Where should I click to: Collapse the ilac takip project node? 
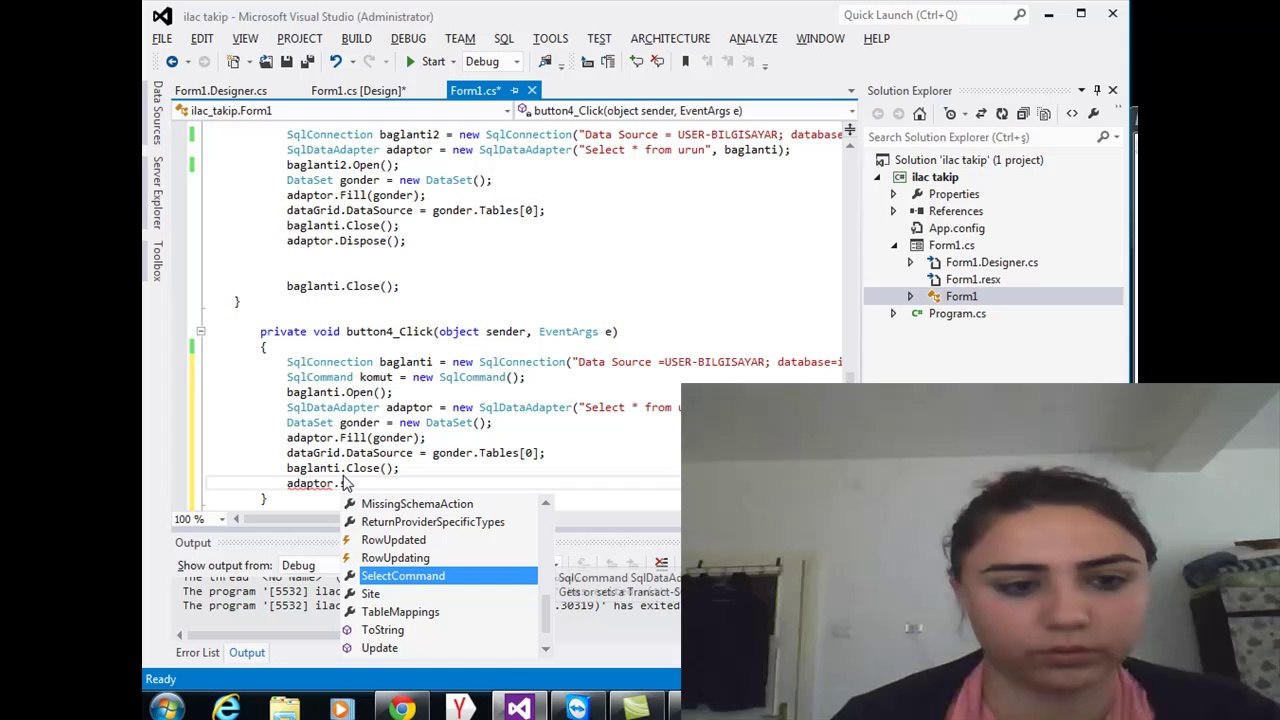(877, 177)
